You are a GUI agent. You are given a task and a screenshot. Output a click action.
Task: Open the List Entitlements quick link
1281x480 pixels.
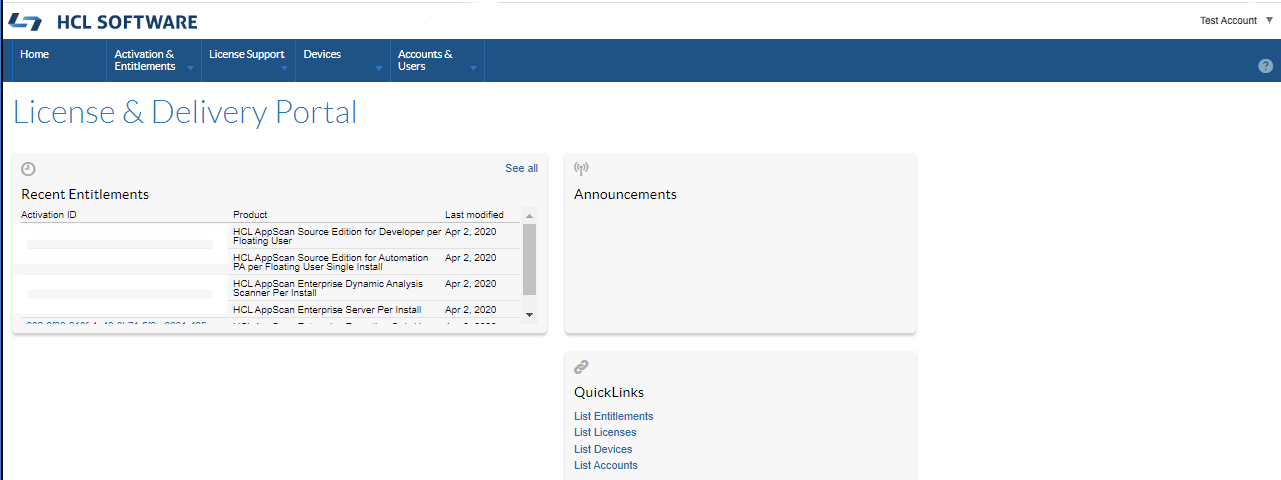(x=613, y=416)
